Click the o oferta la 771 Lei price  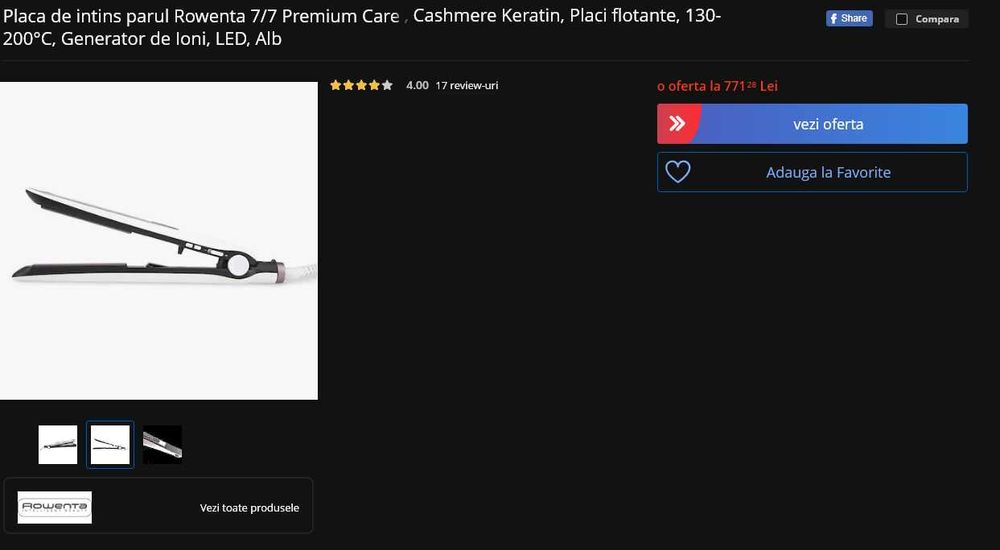(717, 85)
